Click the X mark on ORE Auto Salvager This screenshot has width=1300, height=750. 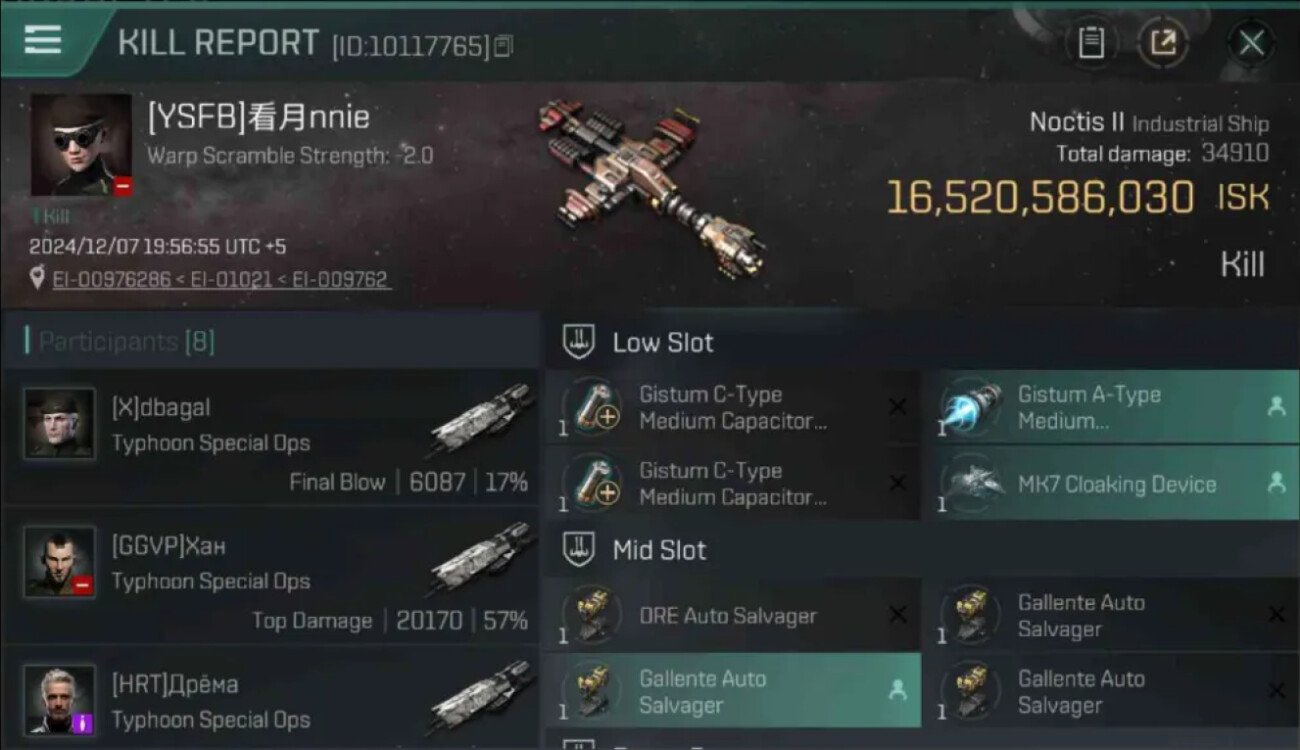[897, 614]
